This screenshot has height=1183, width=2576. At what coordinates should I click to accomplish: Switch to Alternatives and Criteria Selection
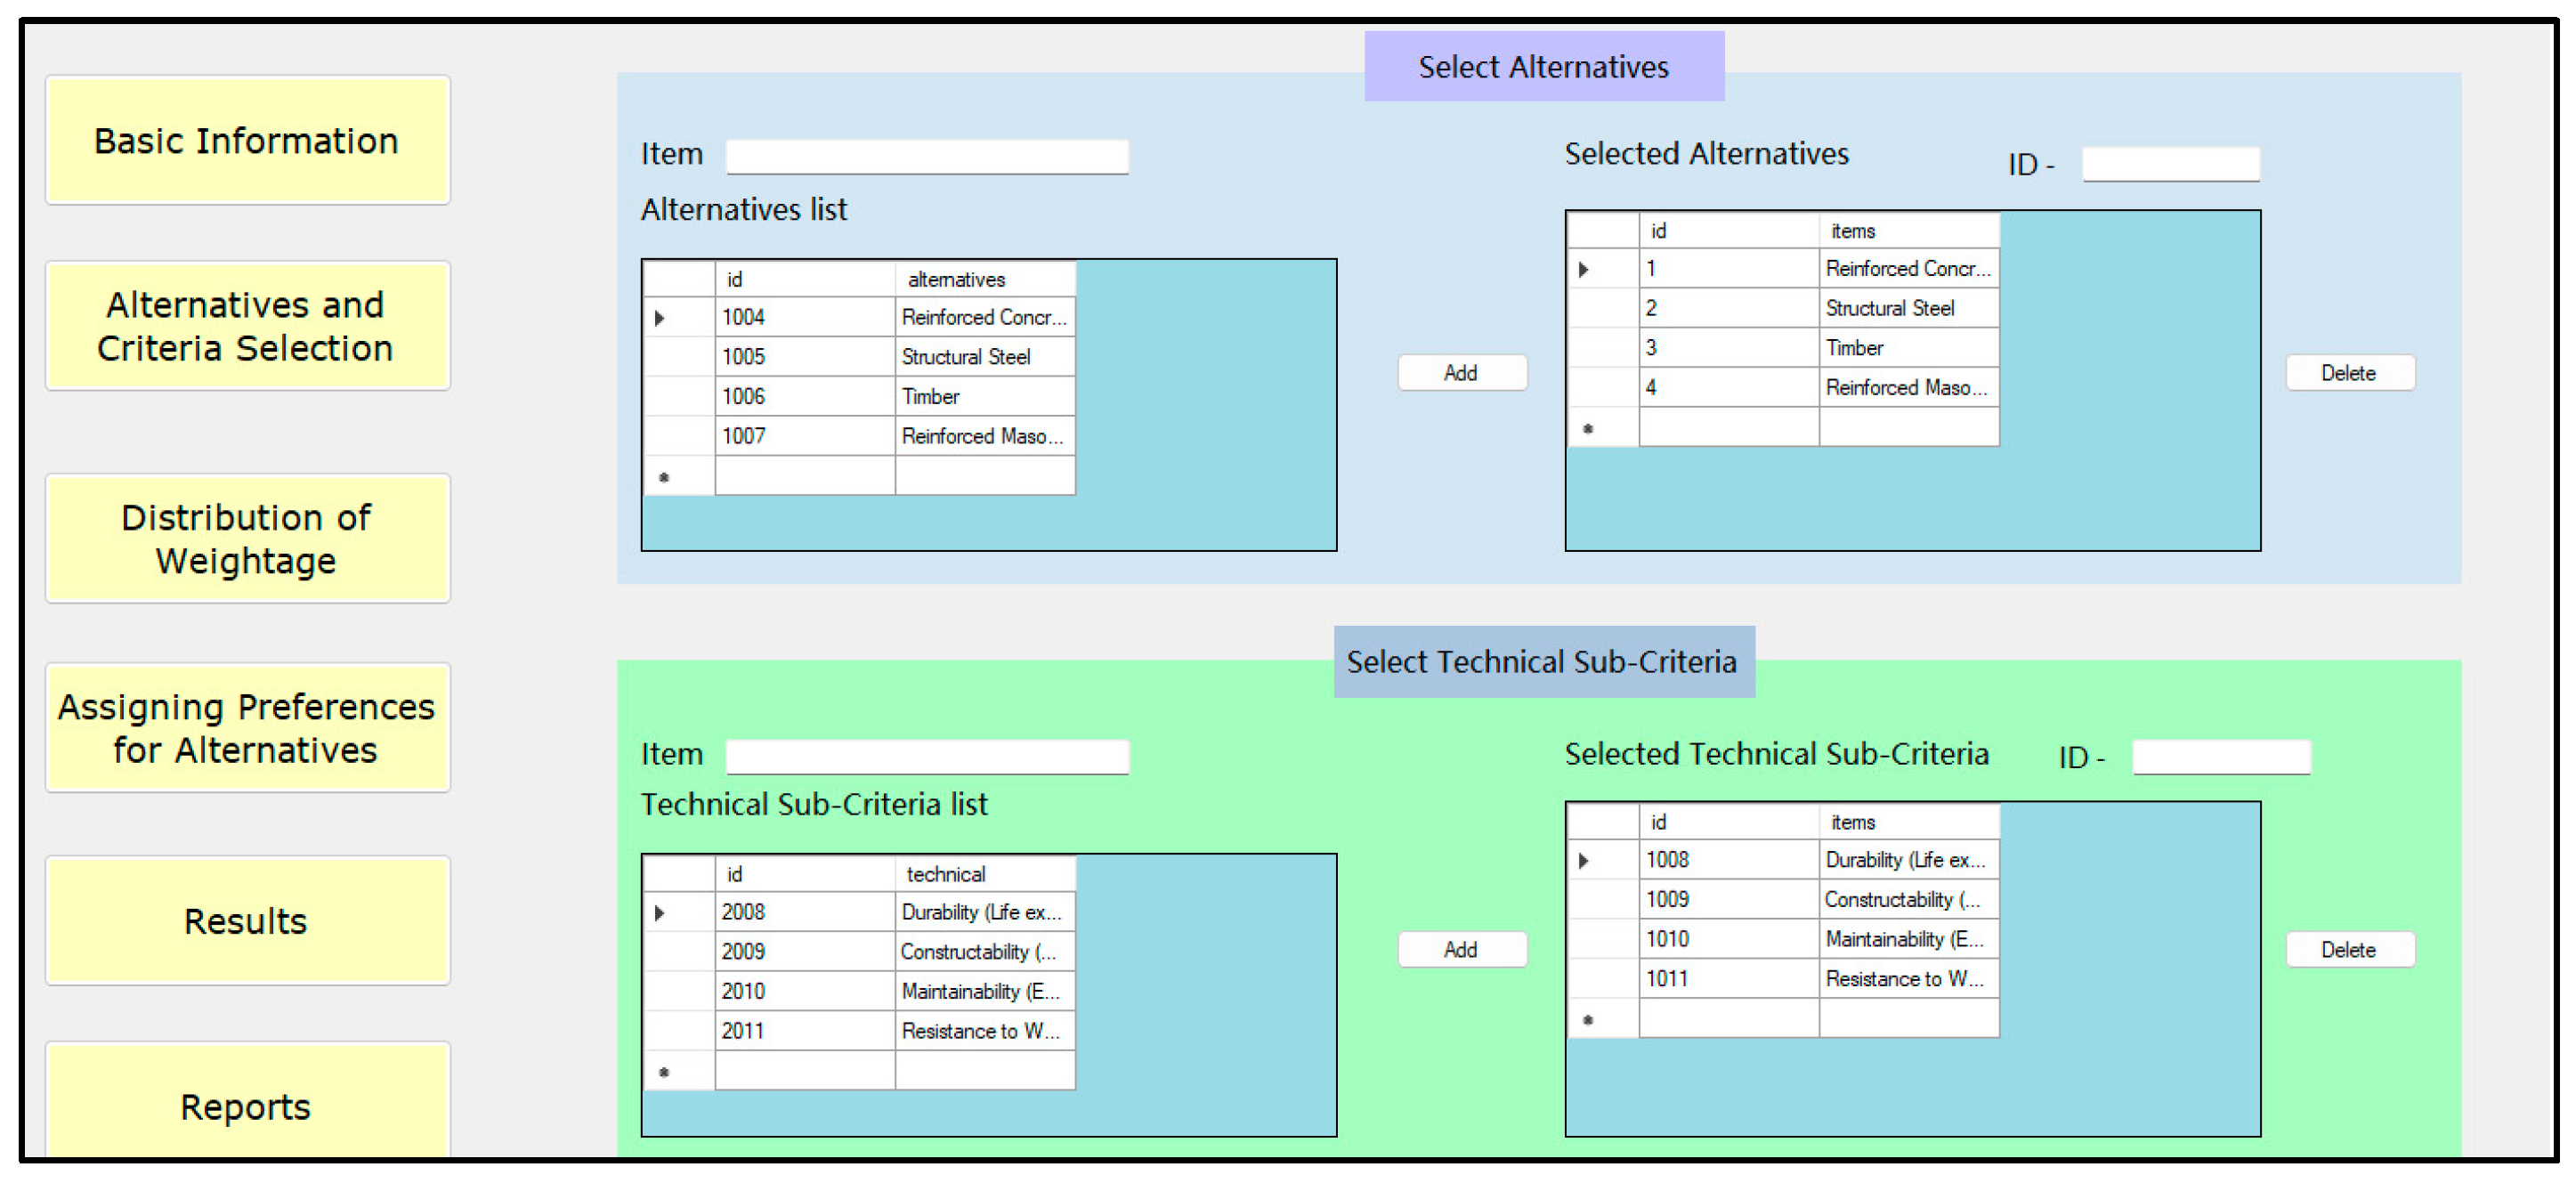click(x=247, y=326)
